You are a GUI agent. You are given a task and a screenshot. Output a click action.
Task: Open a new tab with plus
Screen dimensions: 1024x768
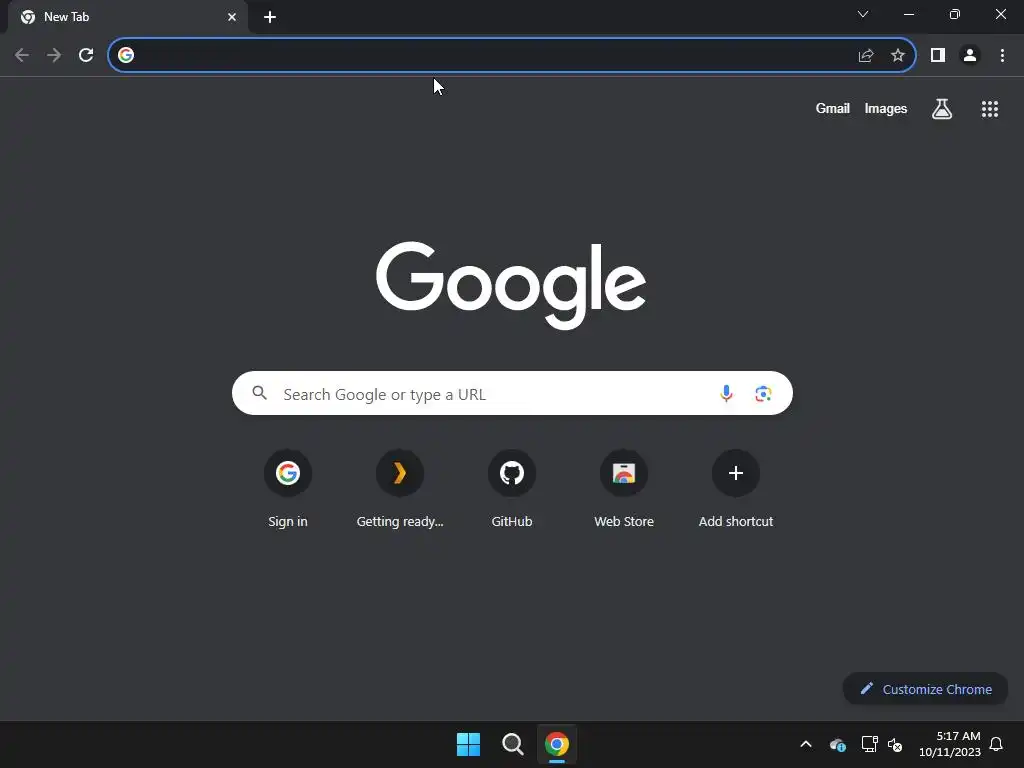270,17
